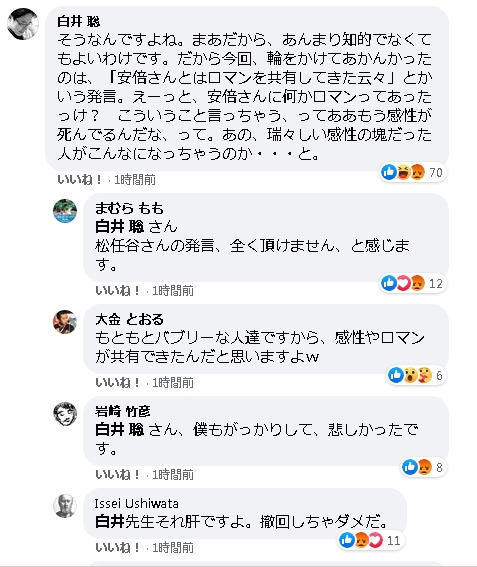The image size is (477, 567).
Task: Click 岩崎 竹彦's profile avatar
Action: 65,414
